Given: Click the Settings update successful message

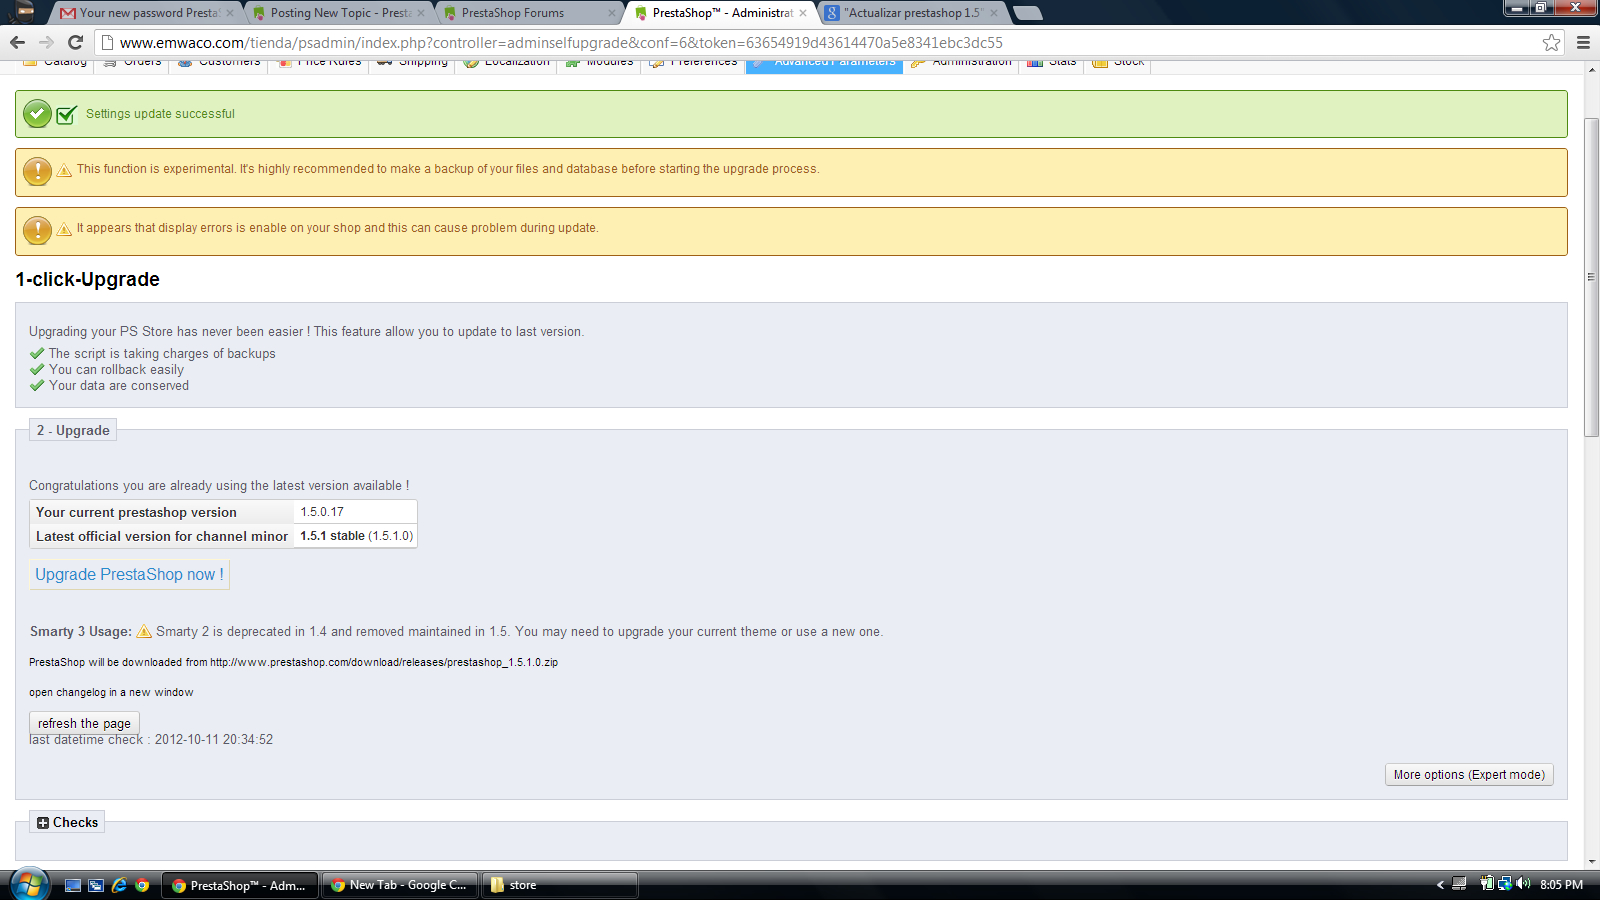Looking at the screenshot, I should 160,114.
